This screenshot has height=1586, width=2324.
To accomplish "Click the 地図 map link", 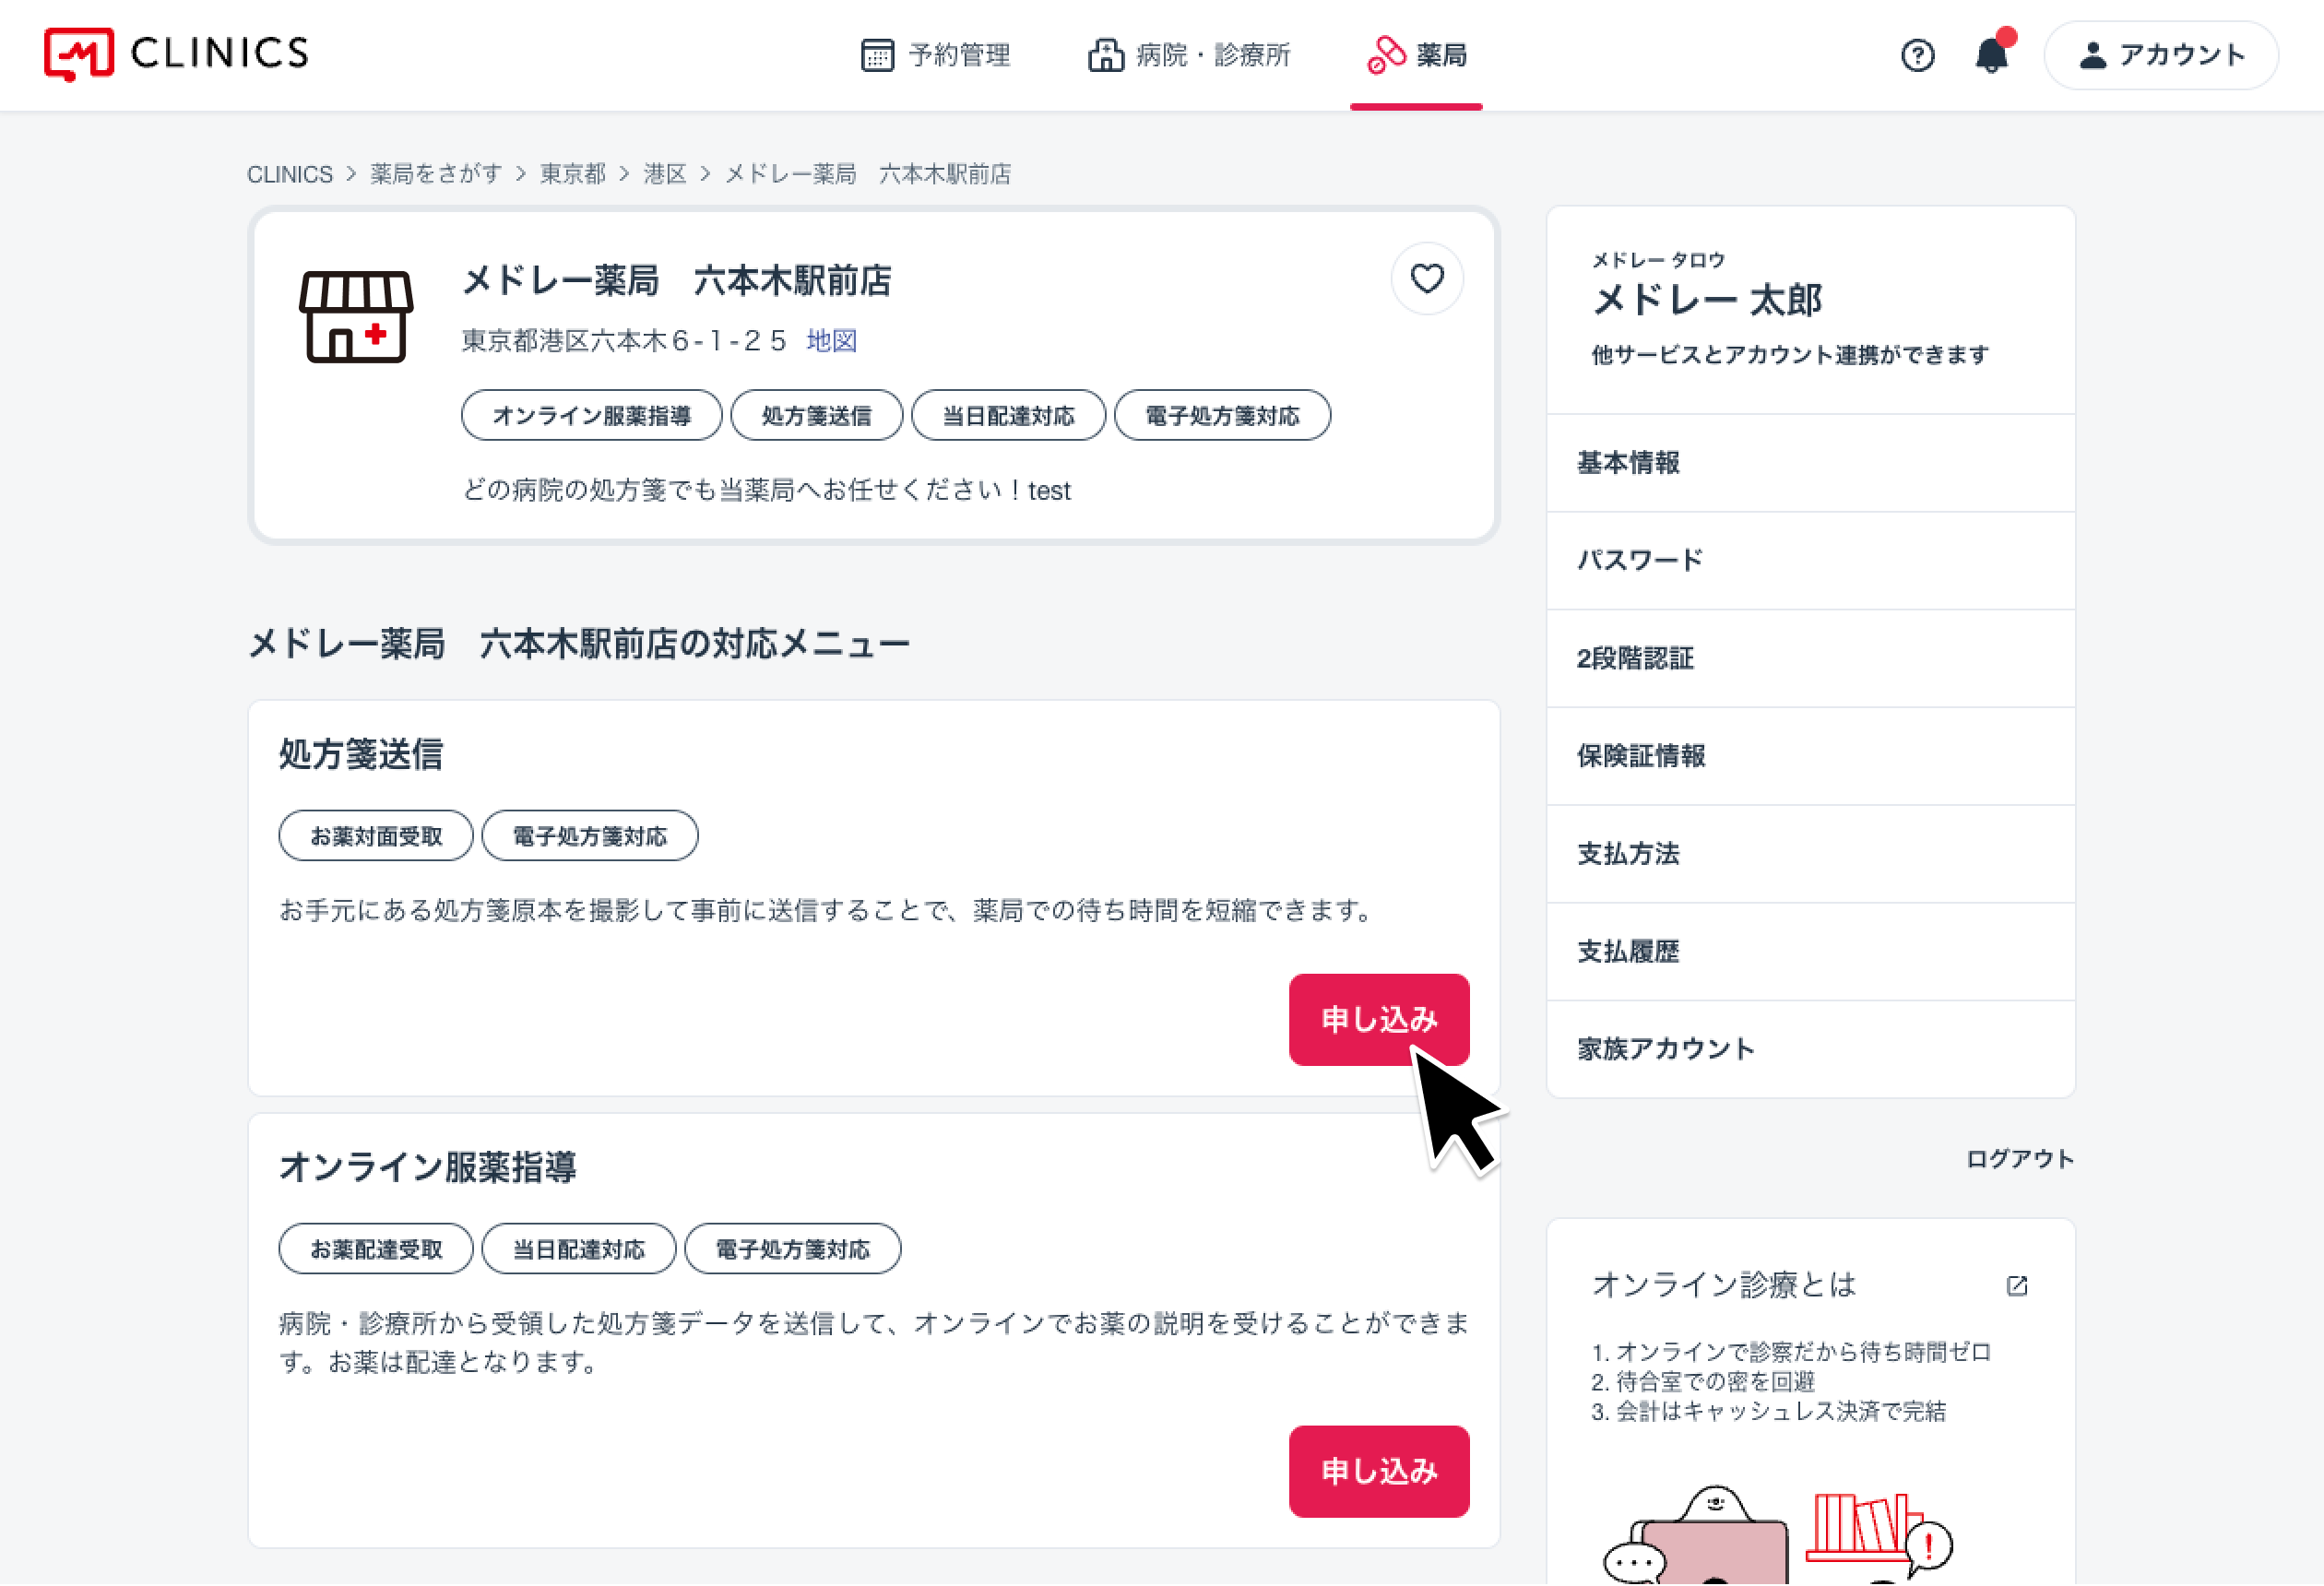I will [x=831, y=341].
